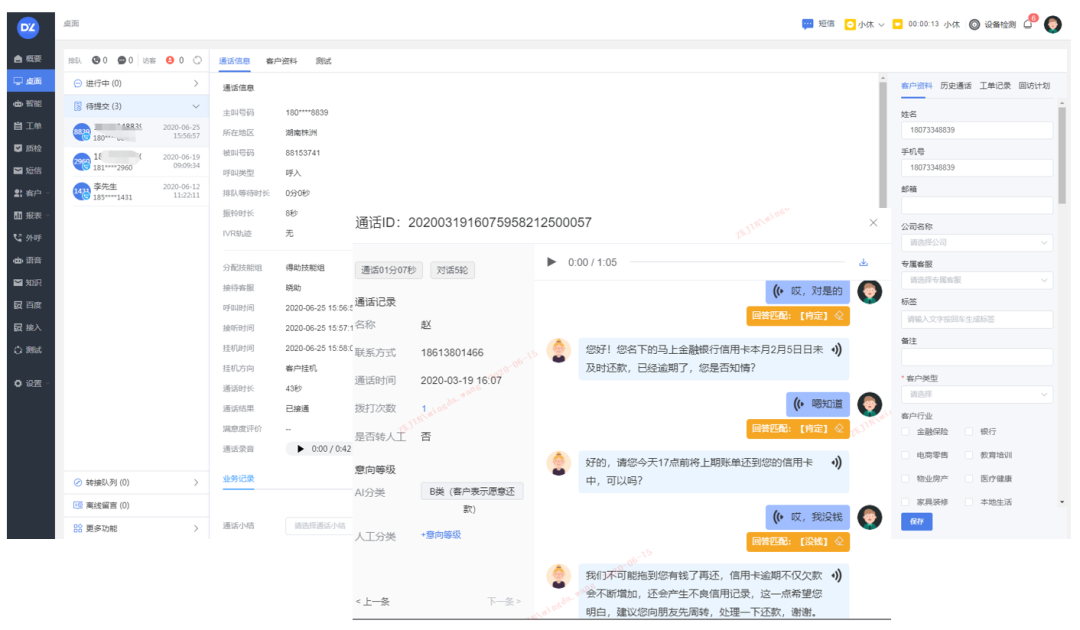The image size is (1080, 630).
Task: Click the blue 保存 save button
Action: coord(915,521)
